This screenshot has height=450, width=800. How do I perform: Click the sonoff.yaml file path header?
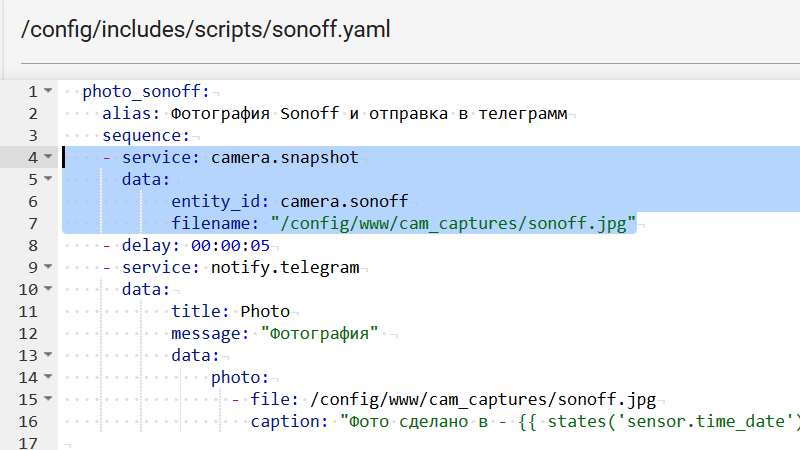[206, 29]
